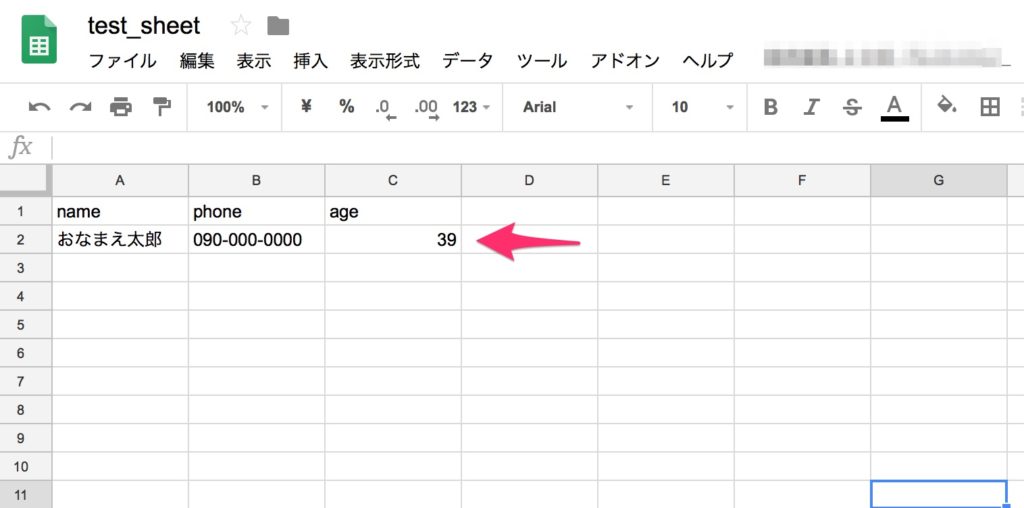The width and height of the screenshot is (1024, 508).
Task: Toggle italic text formatting
Action: [x=812, y=107]
